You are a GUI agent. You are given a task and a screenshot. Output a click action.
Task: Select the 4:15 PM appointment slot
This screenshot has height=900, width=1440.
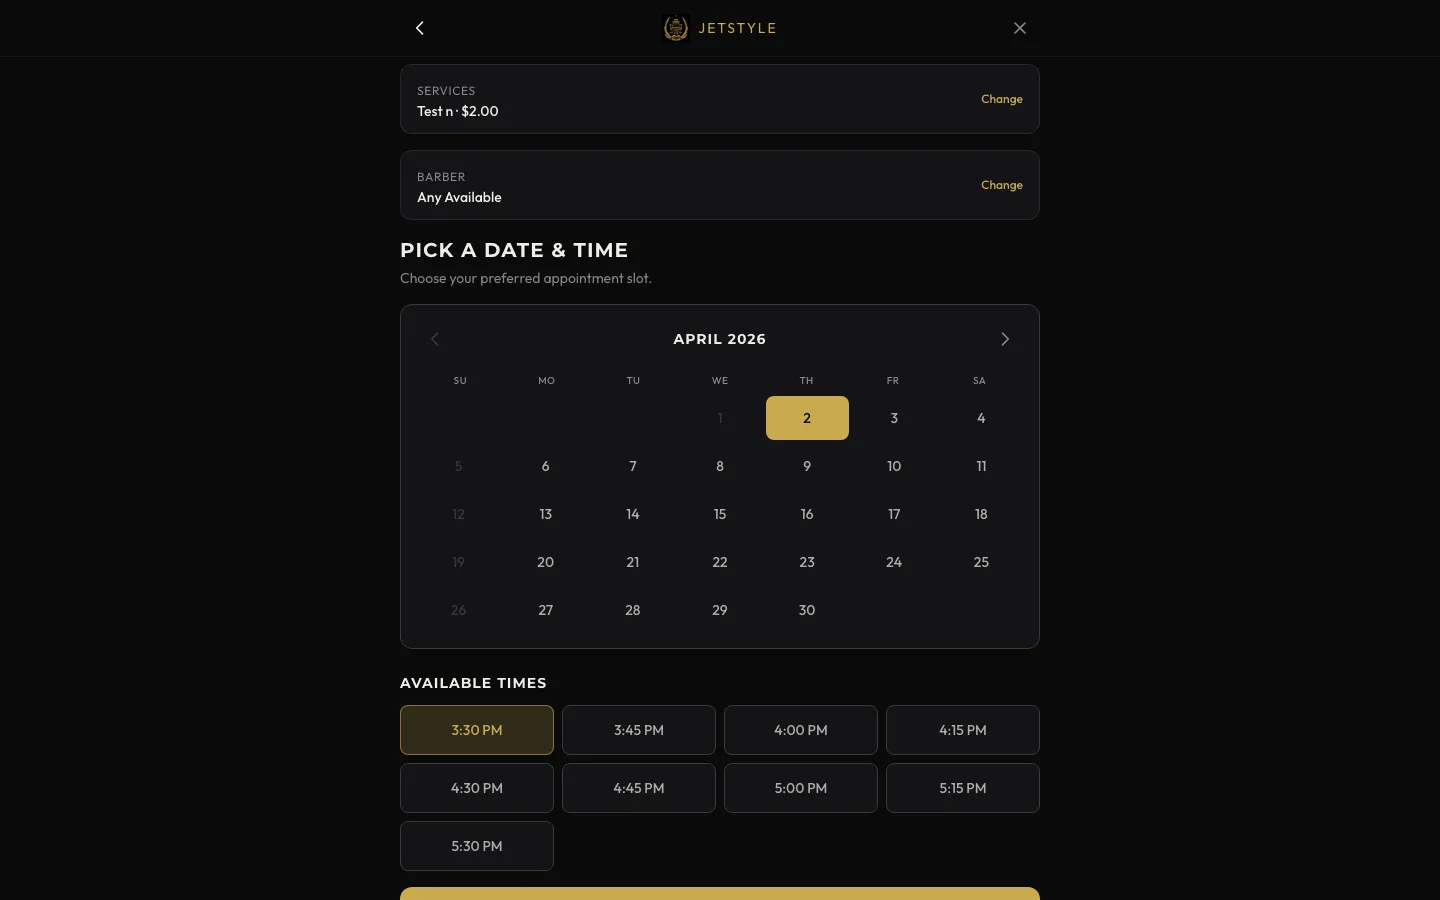[963, 730]
